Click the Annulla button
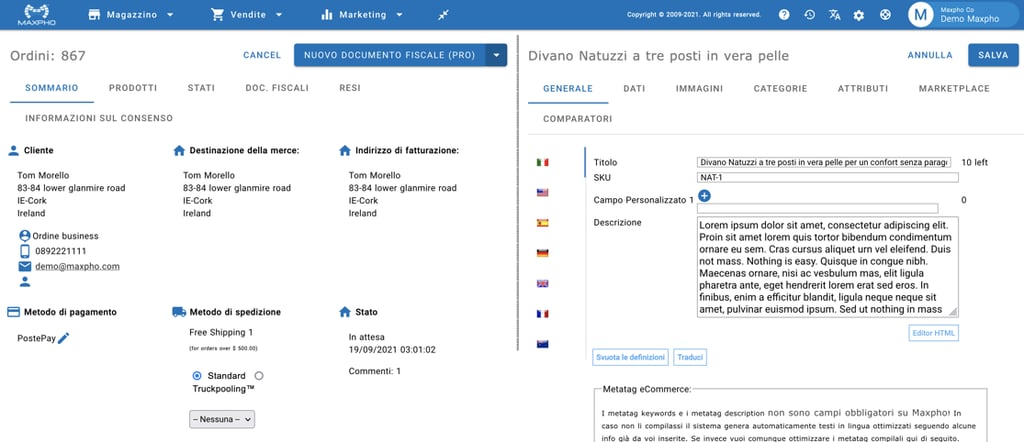1024x442 pixels. 930,55
